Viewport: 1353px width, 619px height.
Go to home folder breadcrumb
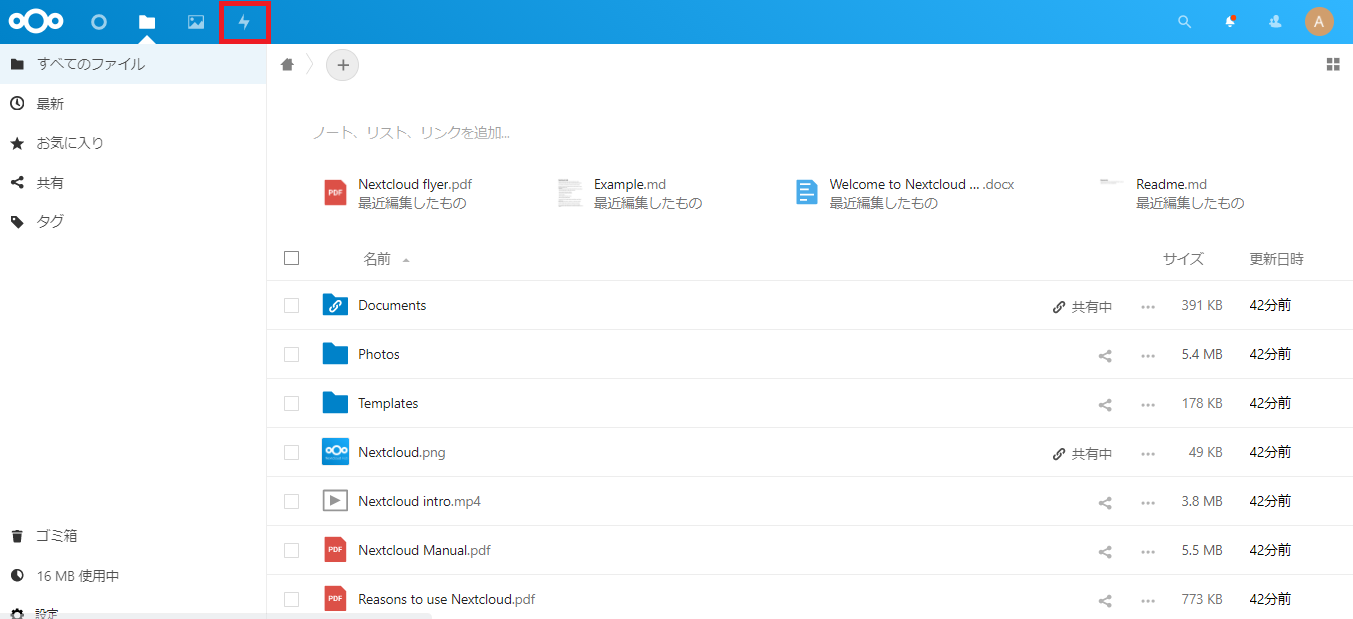pos(287,65)
